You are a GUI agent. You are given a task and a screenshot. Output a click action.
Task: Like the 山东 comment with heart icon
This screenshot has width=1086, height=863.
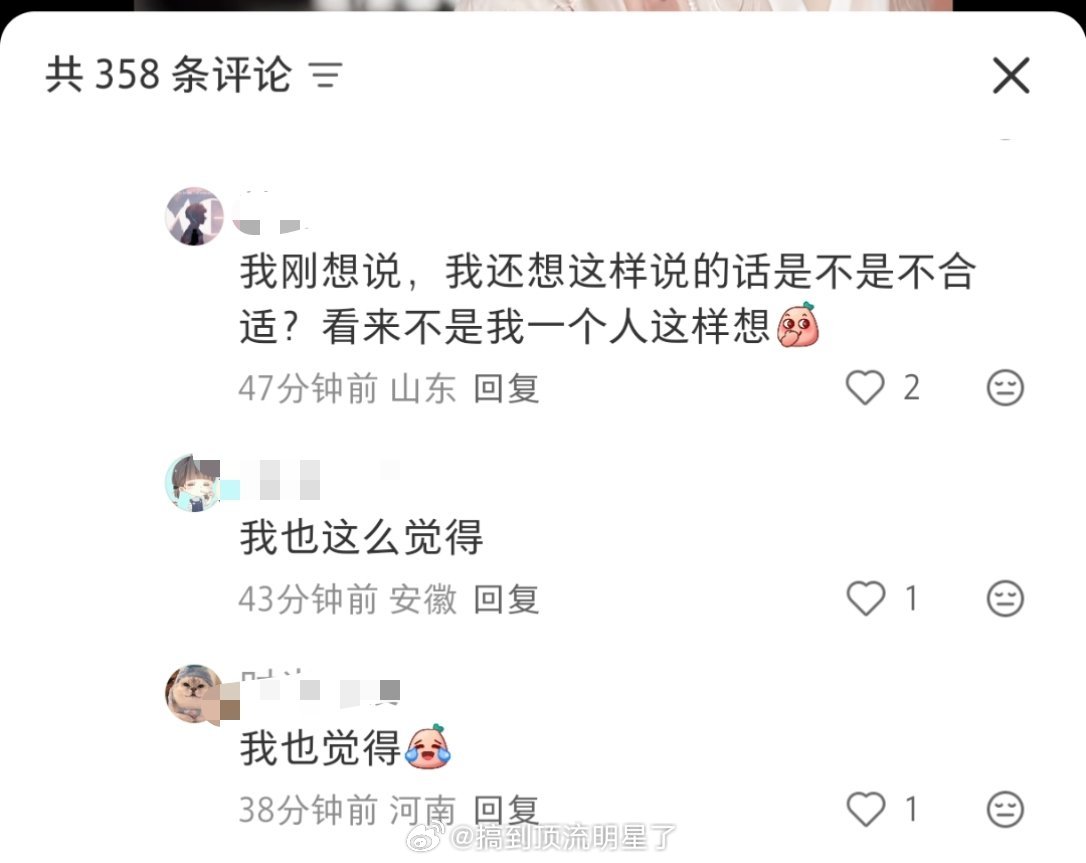(865, 387)
